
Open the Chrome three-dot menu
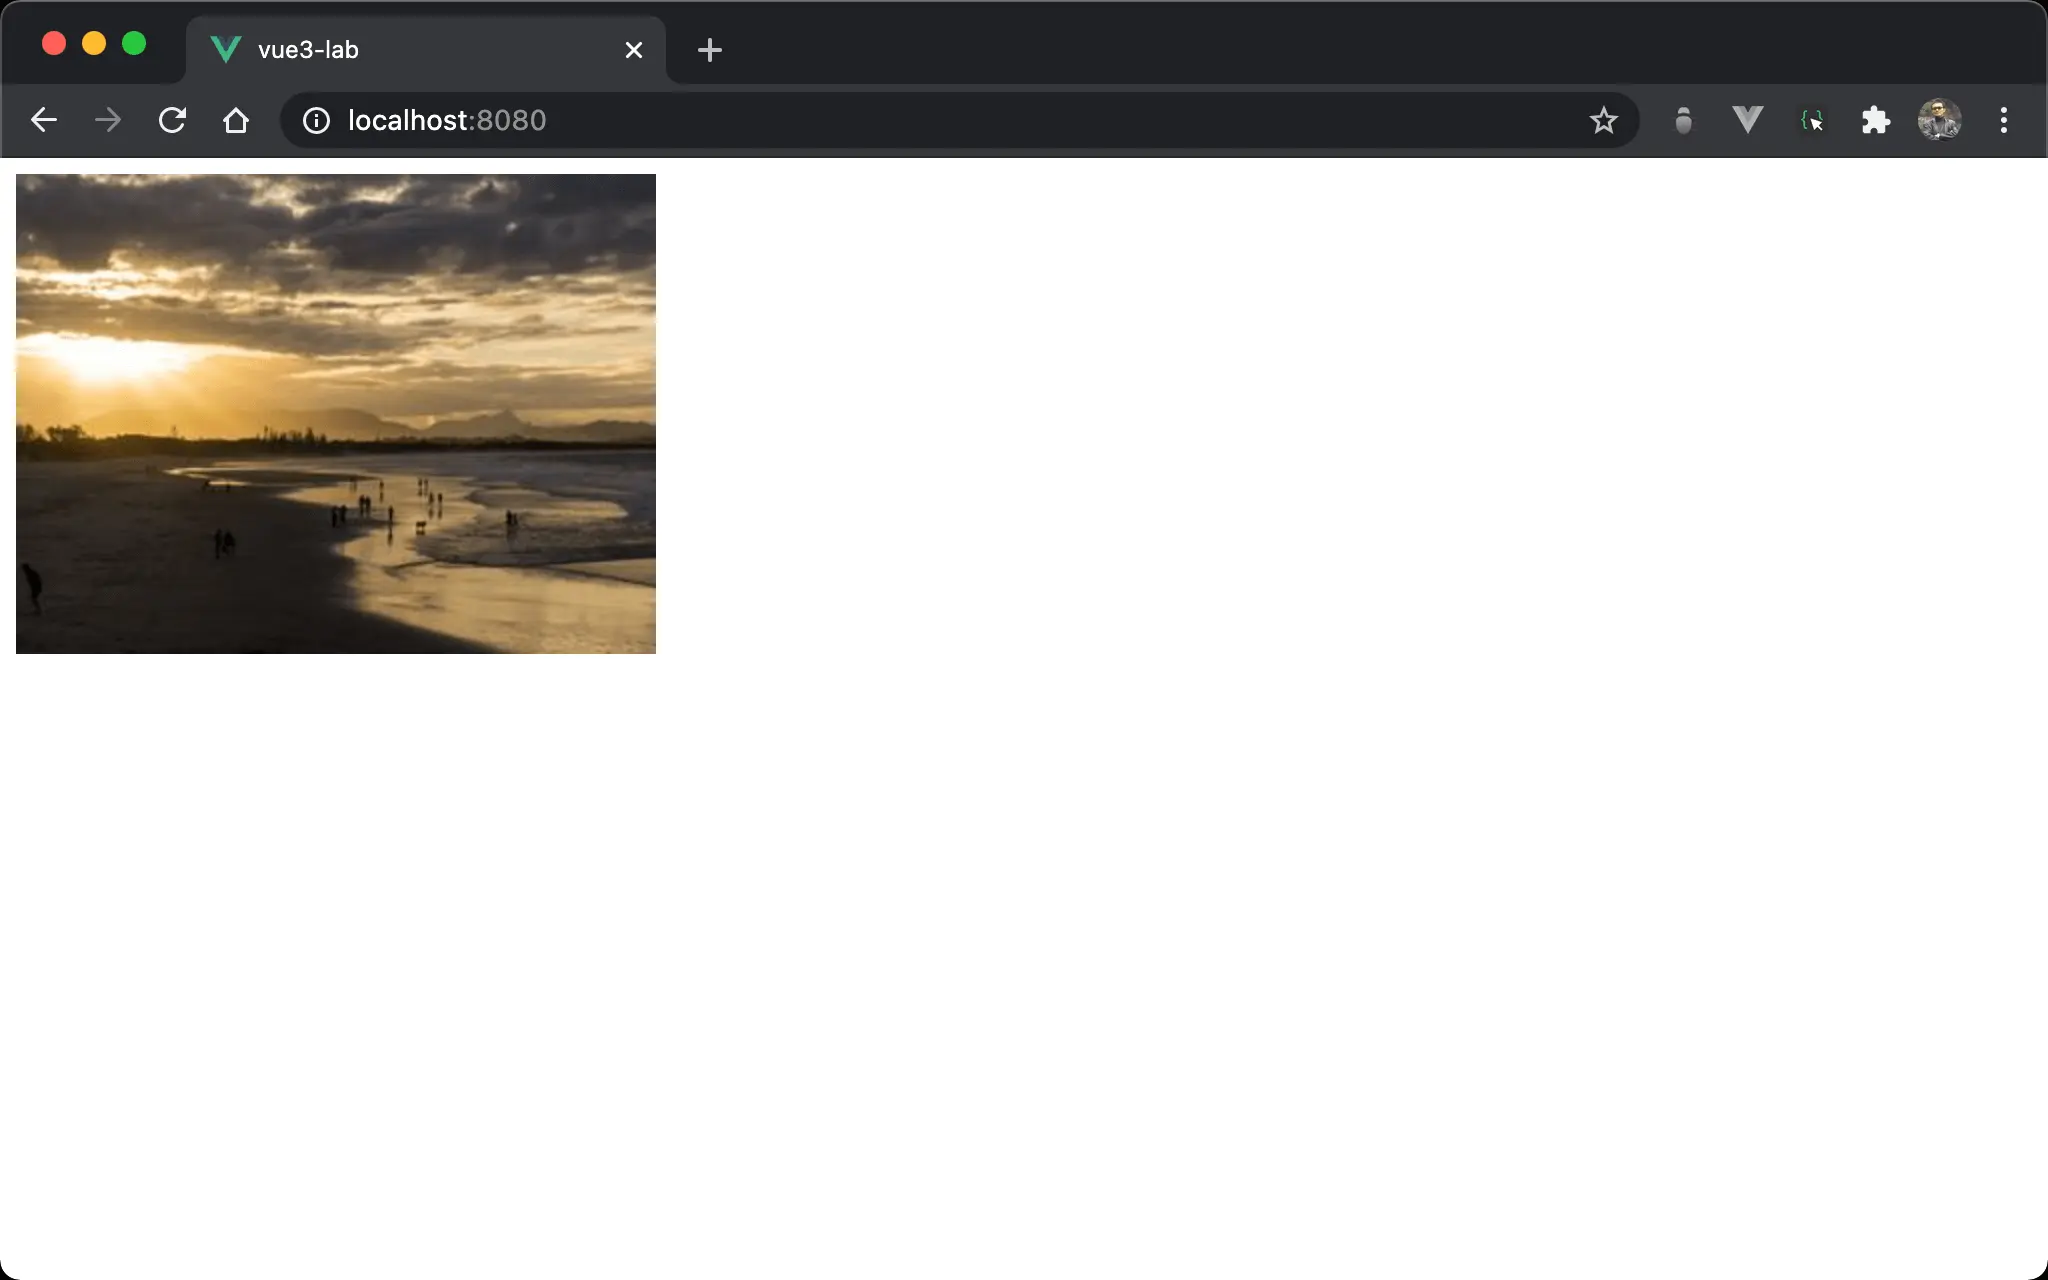pyautogui.click(x=2003, y=120)
